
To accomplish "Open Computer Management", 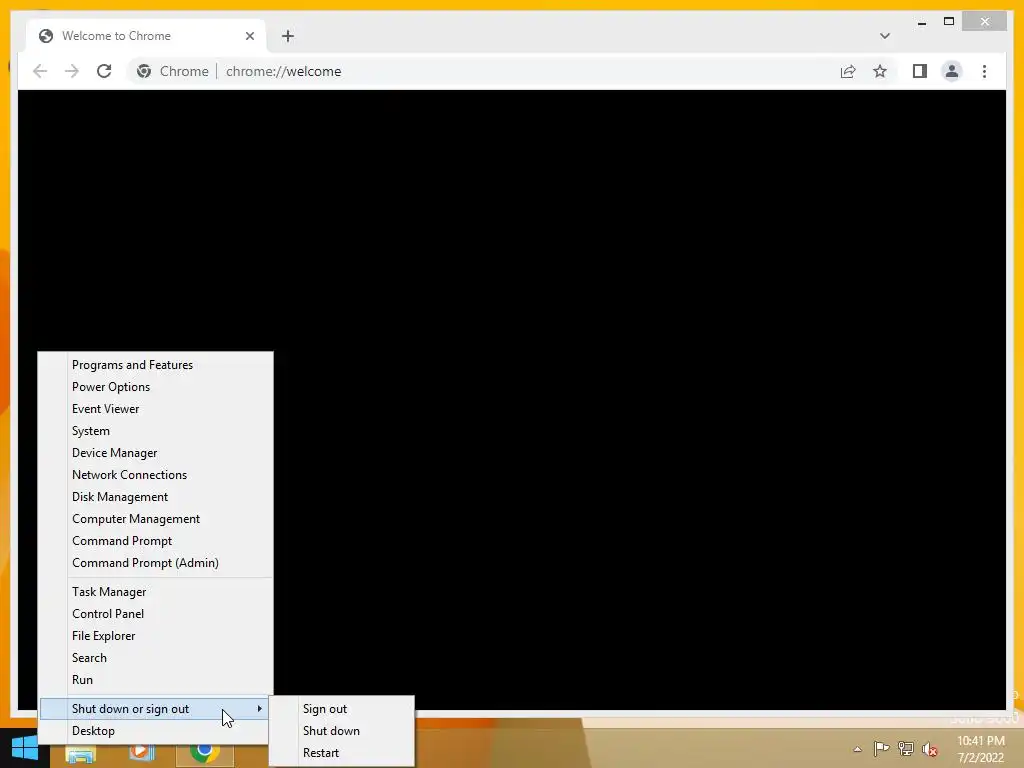I will point(156,519).
